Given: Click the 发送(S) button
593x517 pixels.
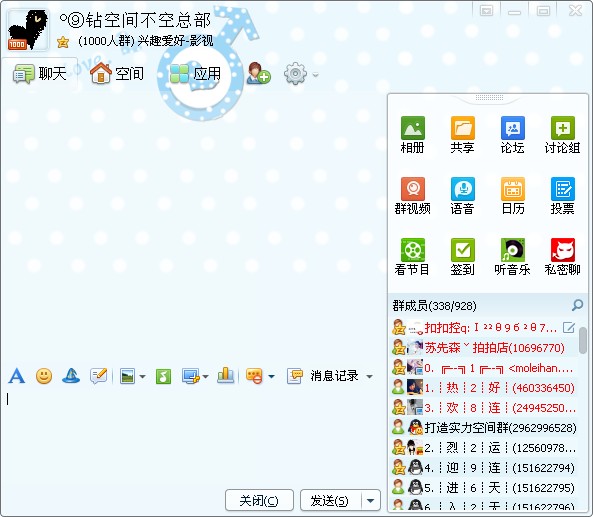Looking at the screenshot, I should point(331,500).
